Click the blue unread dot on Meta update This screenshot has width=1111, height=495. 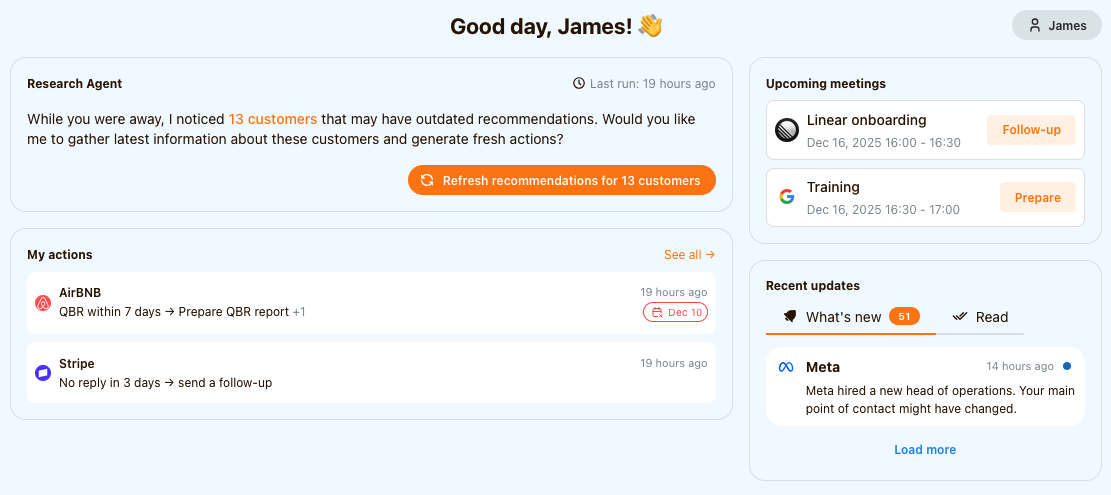(x=1067, y=367)
